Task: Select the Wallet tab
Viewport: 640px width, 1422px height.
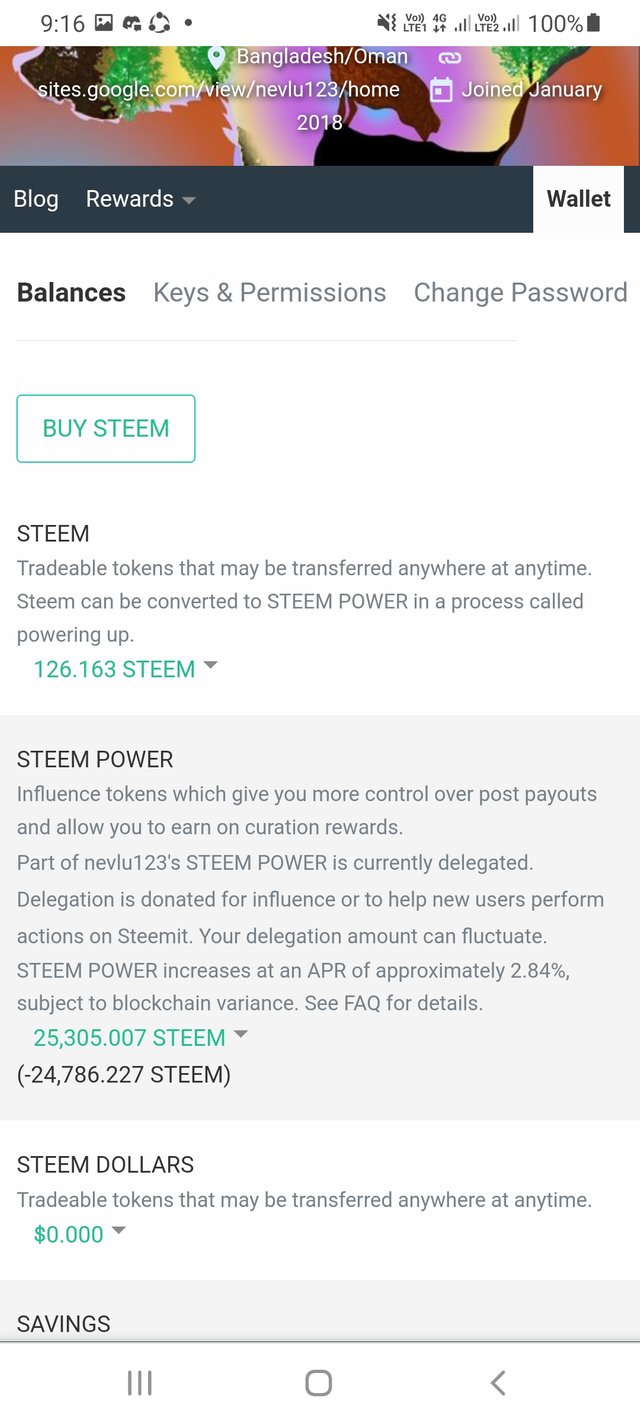Action: coord(578,199)
